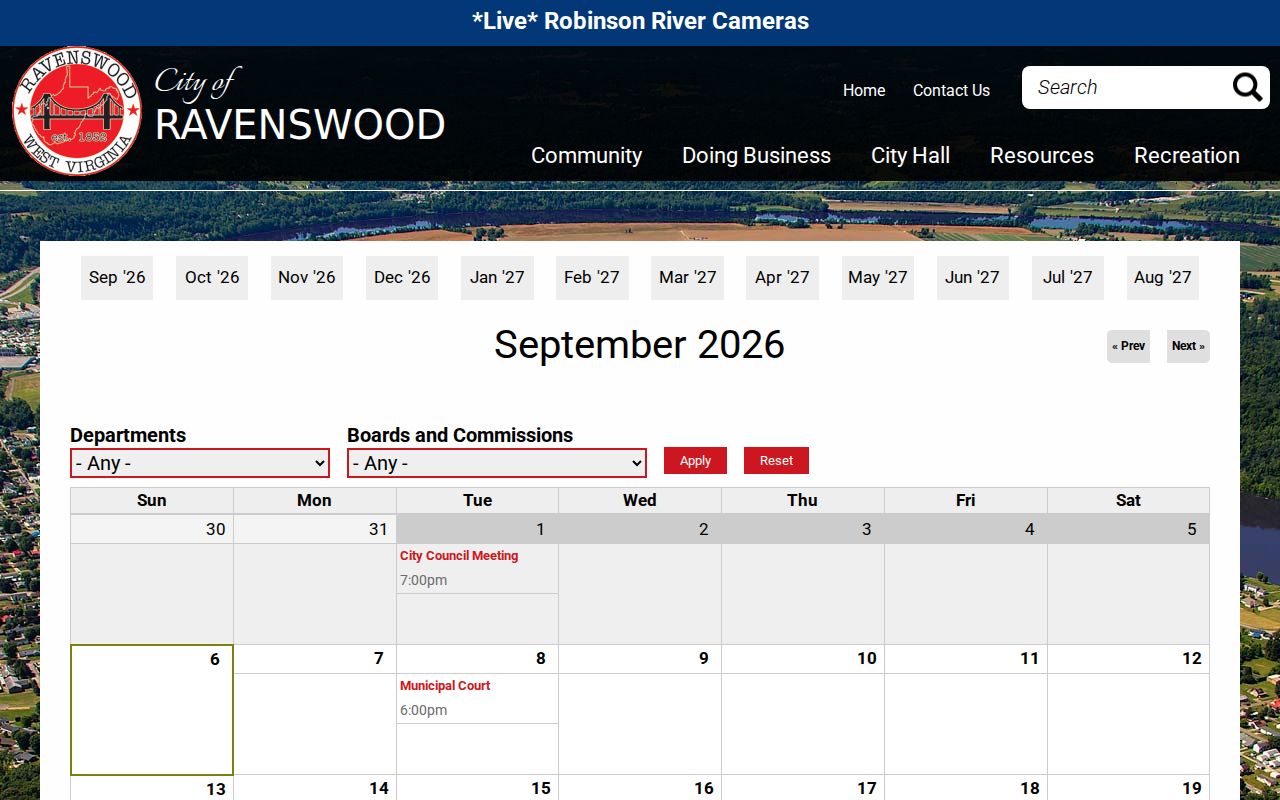Screen dimensions: 1280x800
Task: Select the Jun '27 month tab
Action: click(972, 277)
